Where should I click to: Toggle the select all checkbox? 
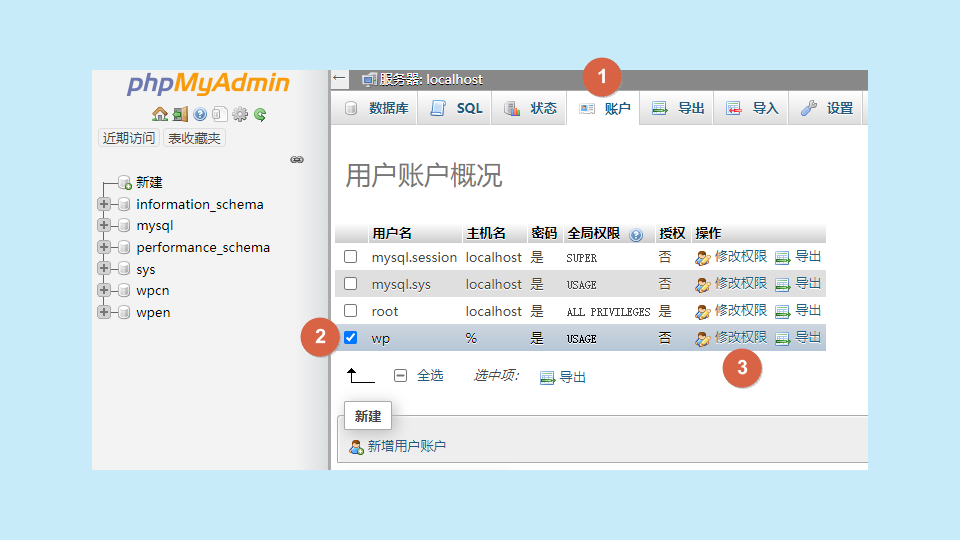point(400,375)
